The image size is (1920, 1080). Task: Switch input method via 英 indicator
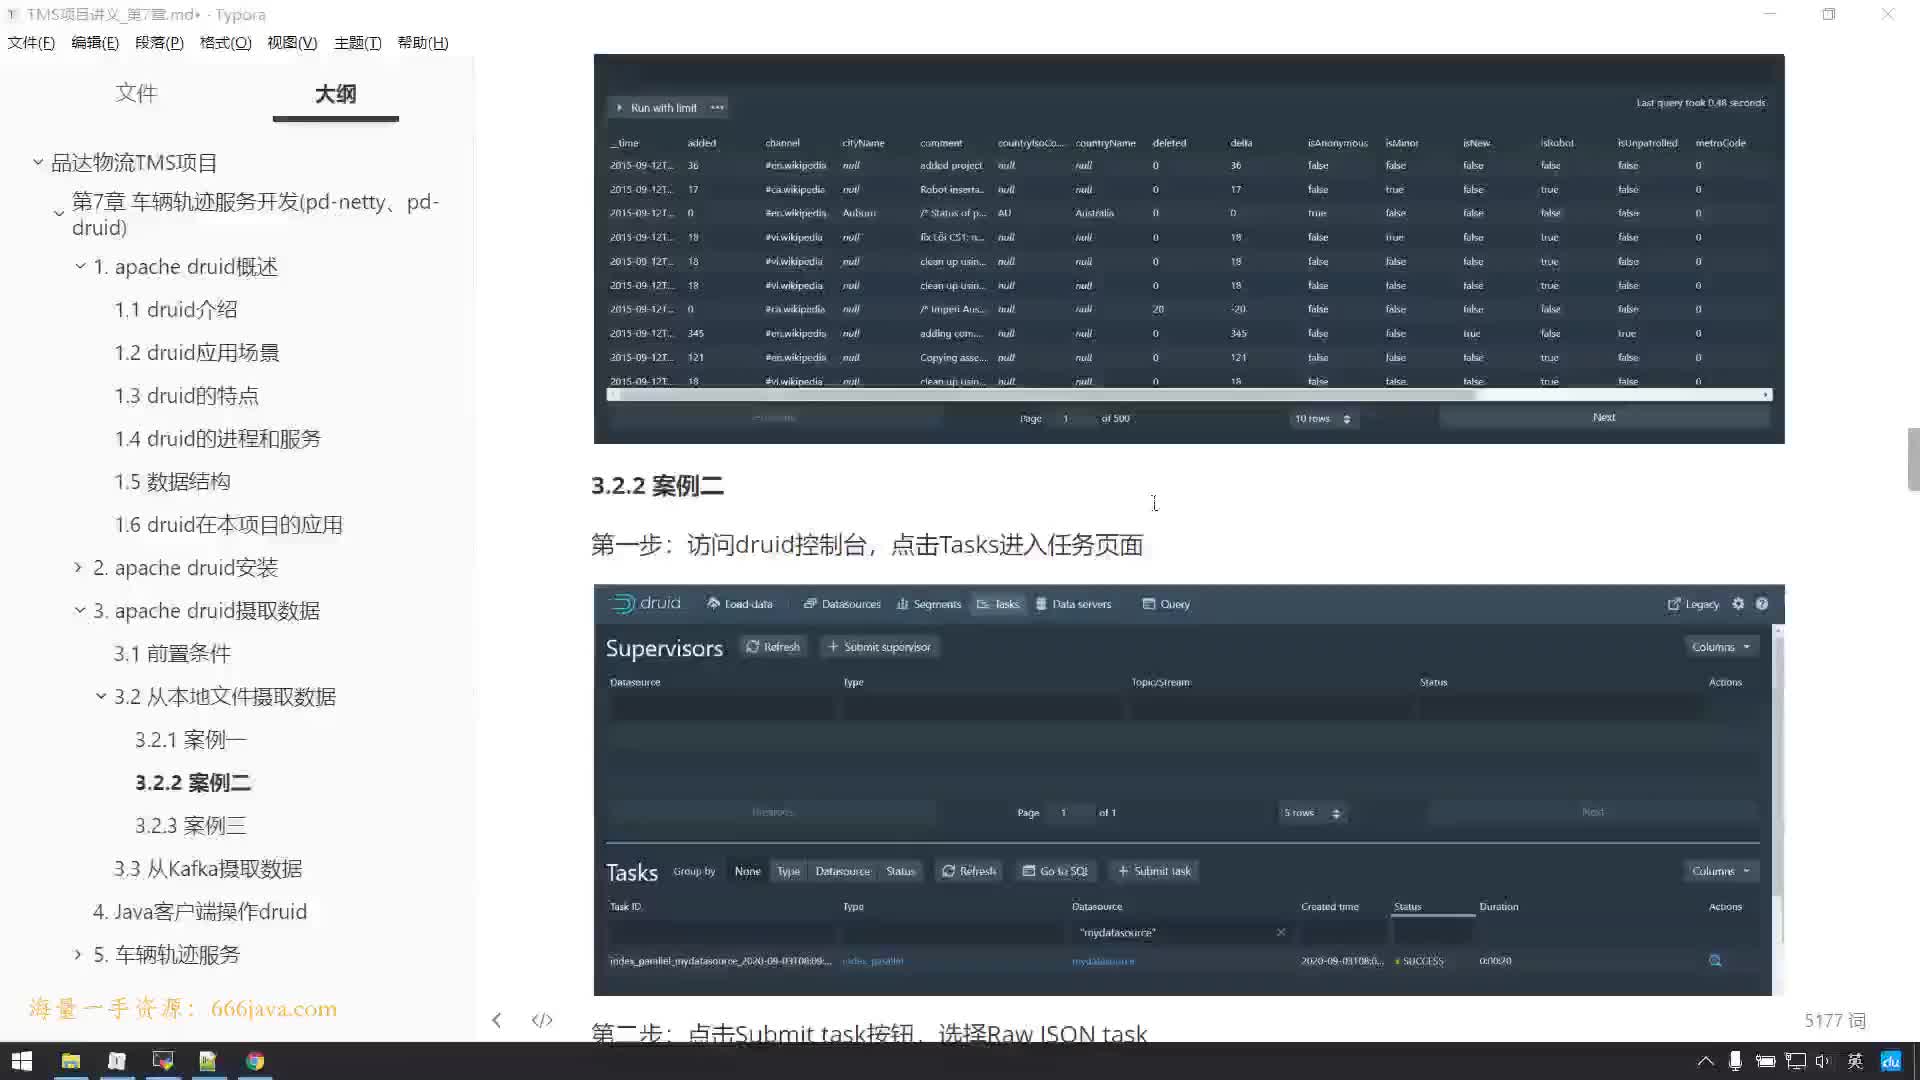[x=1856, y=1061]
